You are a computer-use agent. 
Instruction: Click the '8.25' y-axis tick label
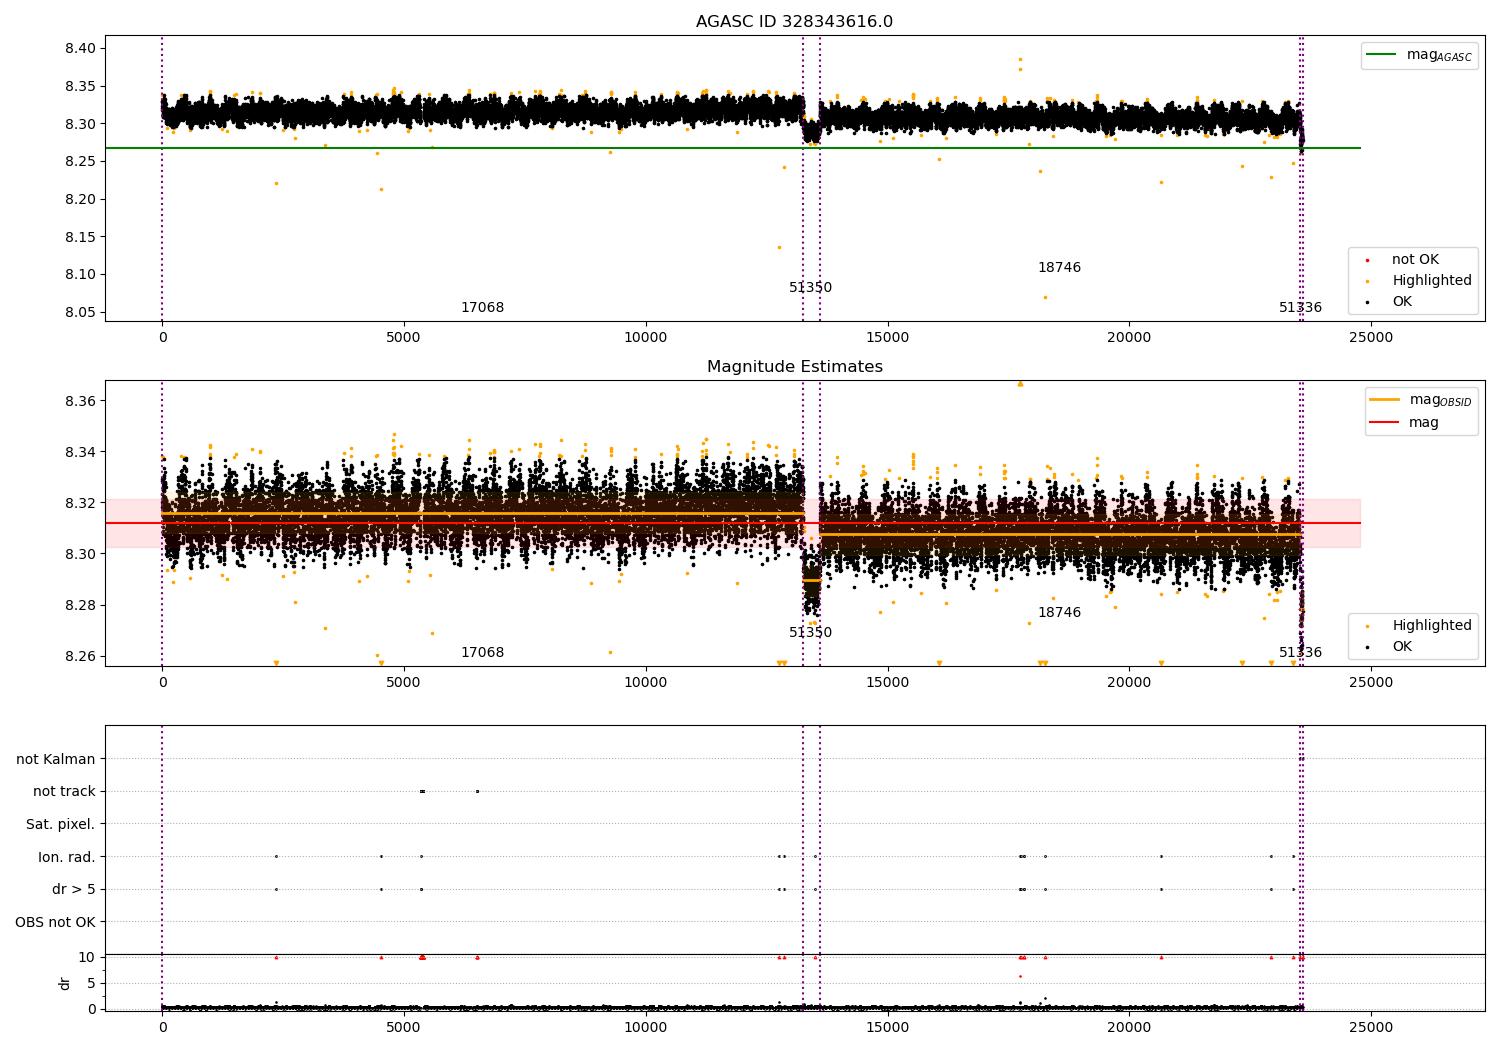click(x=82, y=162)
